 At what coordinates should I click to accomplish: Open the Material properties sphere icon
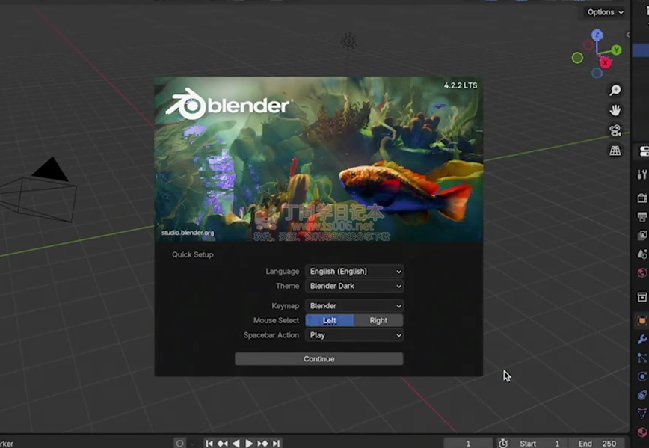[x=642, y=432]
